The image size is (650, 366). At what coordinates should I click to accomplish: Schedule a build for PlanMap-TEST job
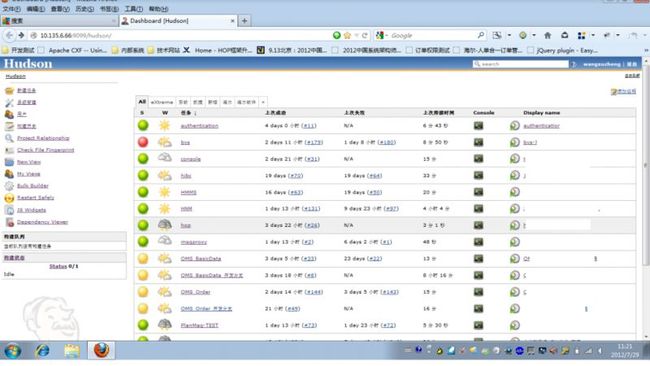(x=514, y=325)
